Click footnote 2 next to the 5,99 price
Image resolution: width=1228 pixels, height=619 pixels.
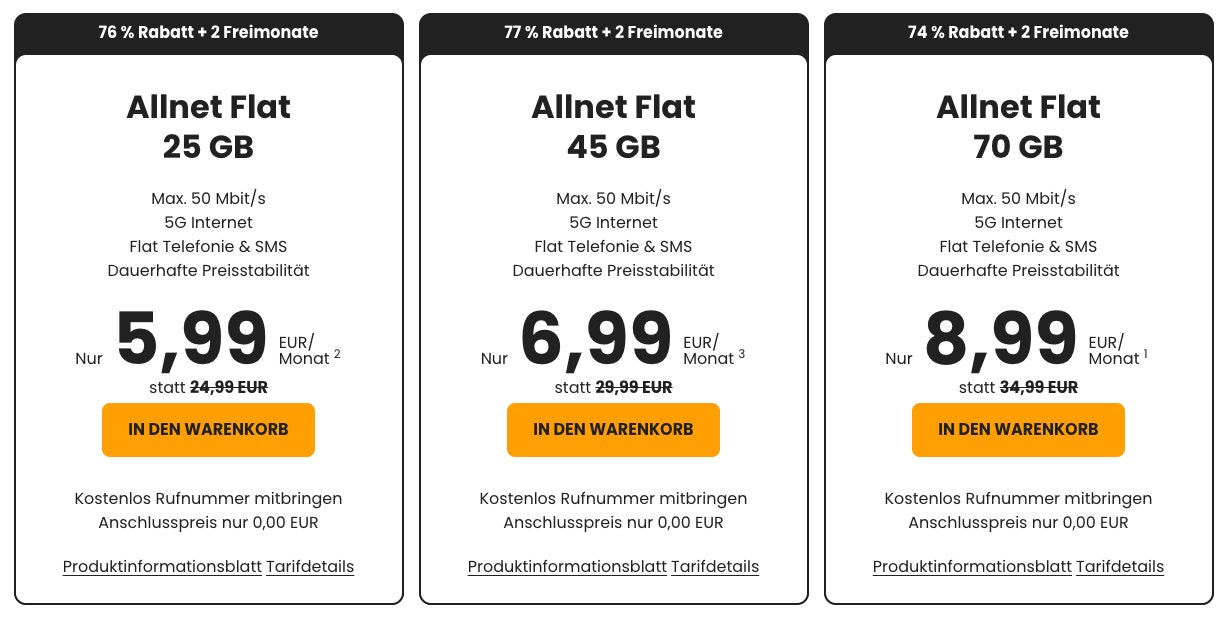click(337, 352)
